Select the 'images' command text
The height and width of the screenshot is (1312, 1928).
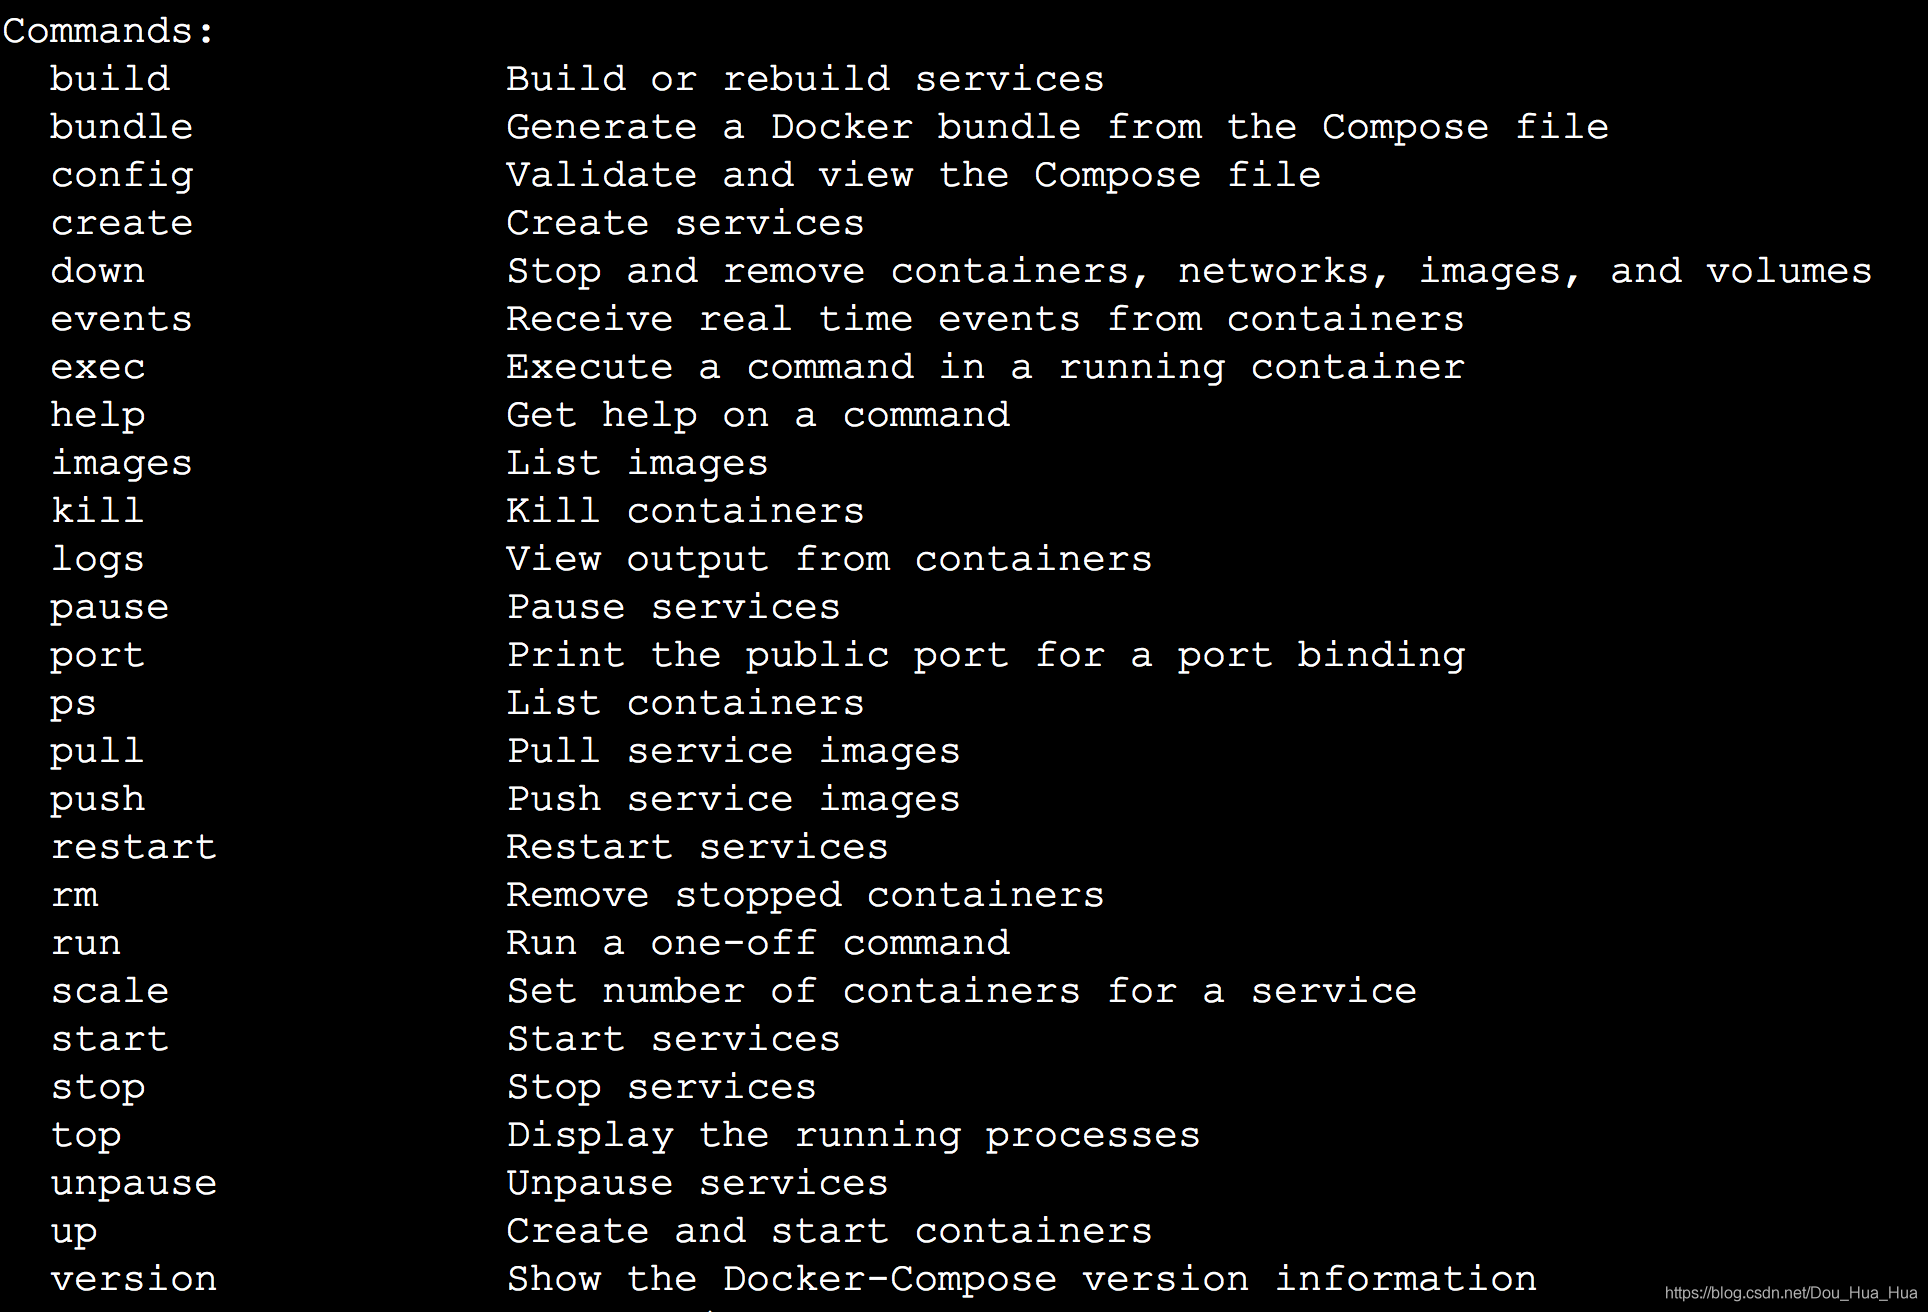[x=122, y=464]
